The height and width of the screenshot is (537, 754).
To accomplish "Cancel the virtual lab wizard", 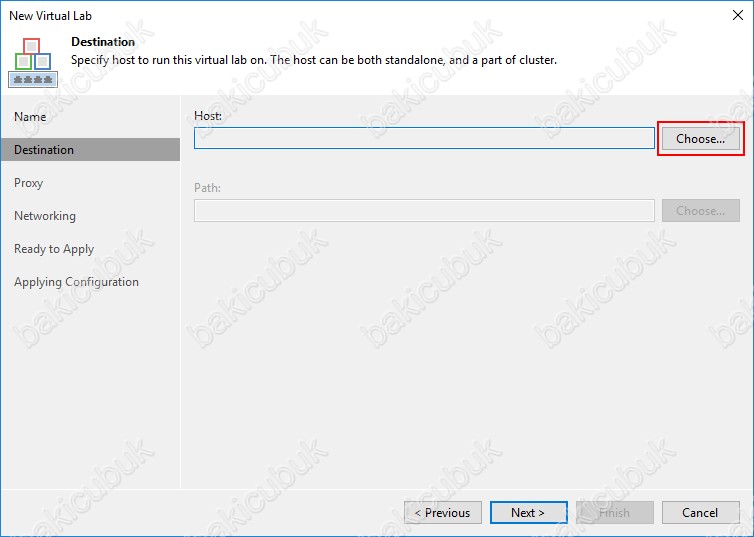I will (701, 513).
